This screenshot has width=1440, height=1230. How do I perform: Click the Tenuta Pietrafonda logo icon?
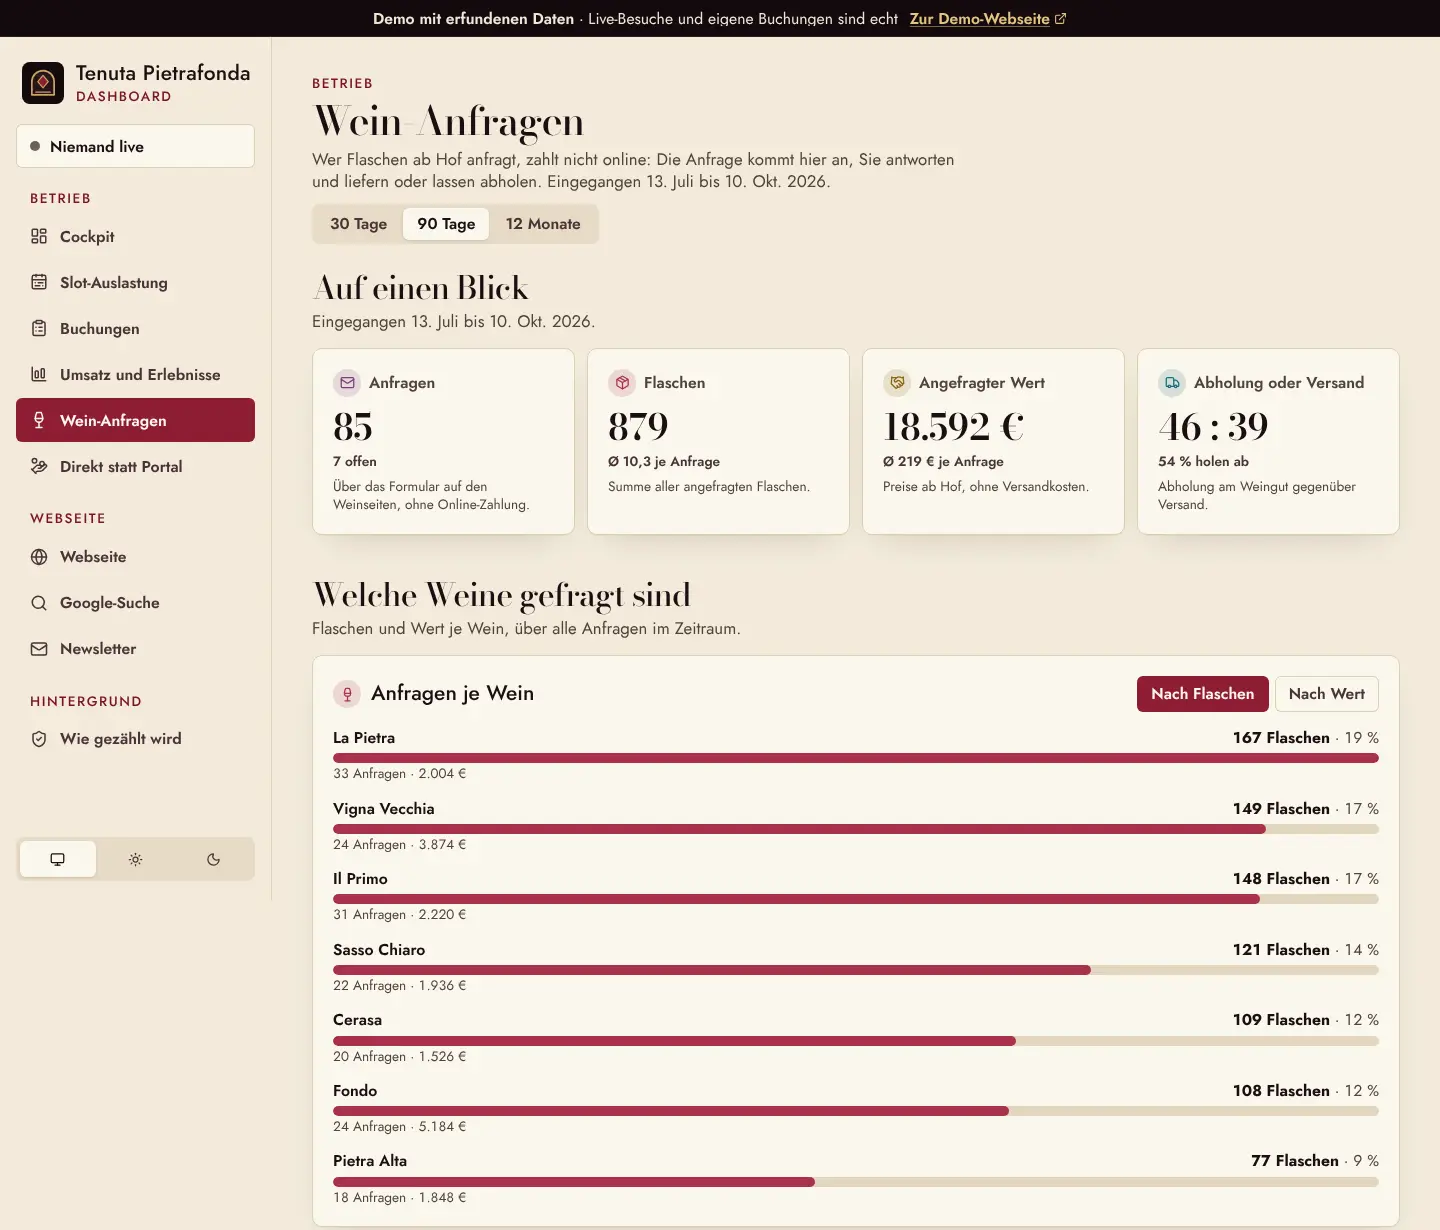coord(43,83)
